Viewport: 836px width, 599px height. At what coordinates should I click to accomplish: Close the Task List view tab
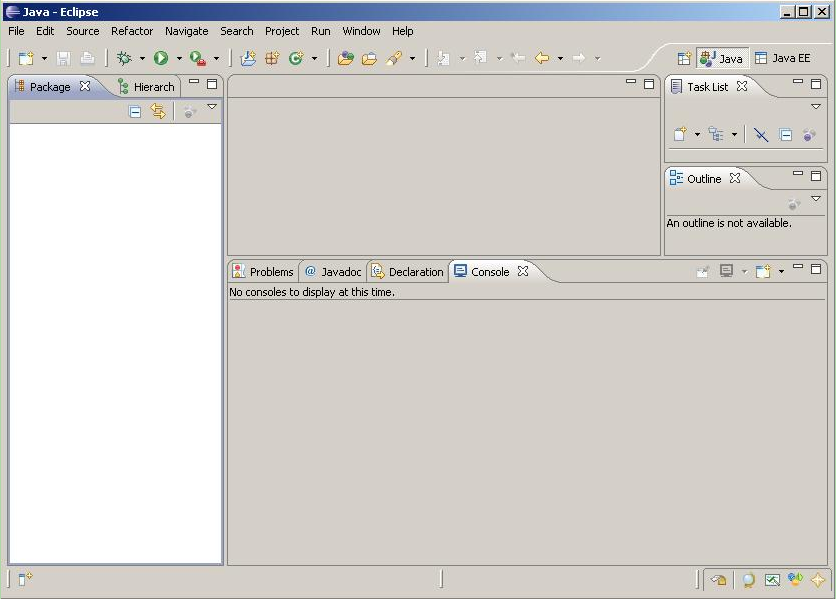pyautogui.click(x=742, y=86)
